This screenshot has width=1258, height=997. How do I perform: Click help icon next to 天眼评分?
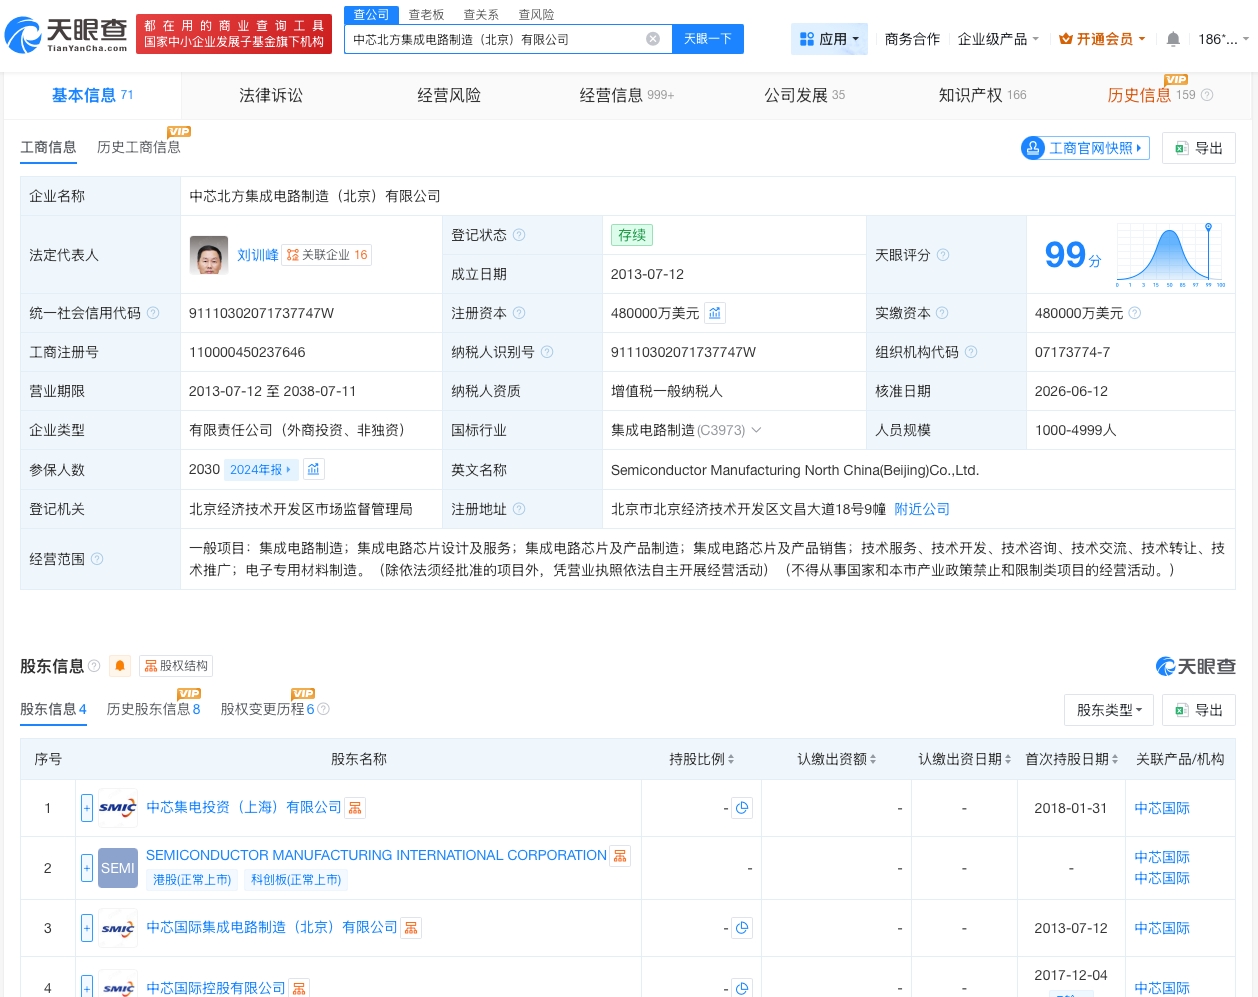pos(943,255)
